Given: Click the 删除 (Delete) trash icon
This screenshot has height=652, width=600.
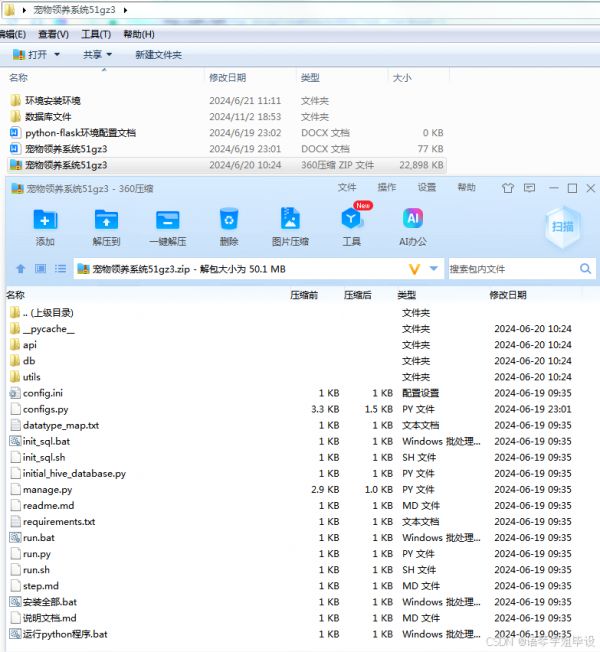Looking at the screenshot, I should (x=229, y=219).
